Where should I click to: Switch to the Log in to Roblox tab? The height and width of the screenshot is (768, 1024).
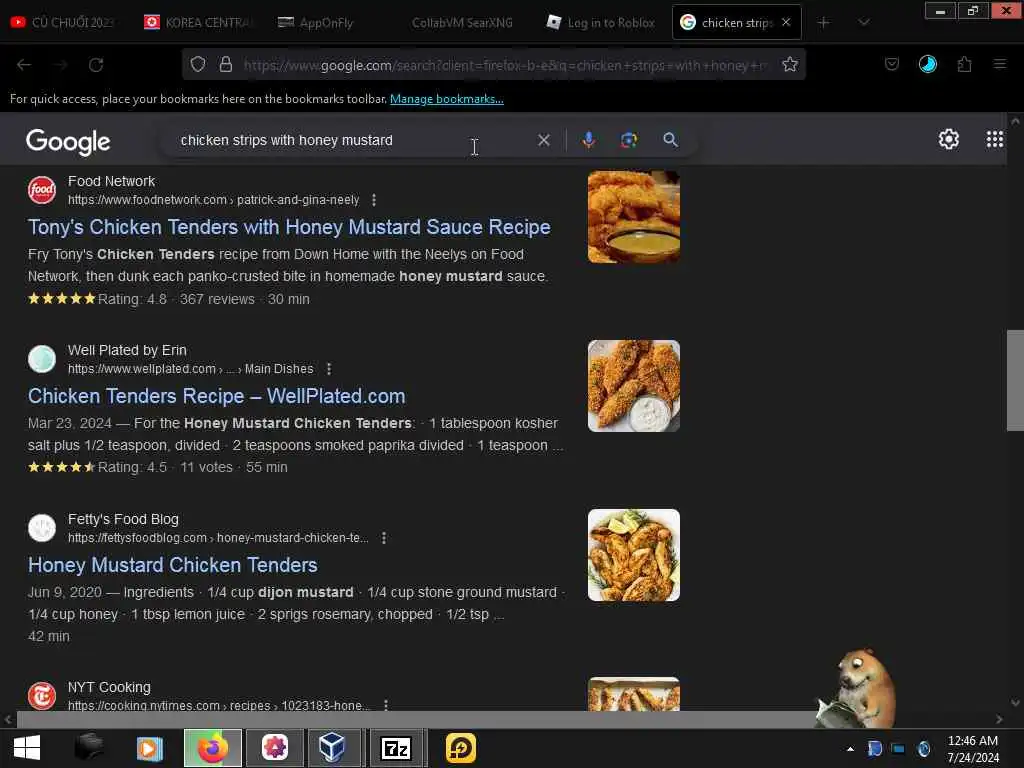click(601, 22)
